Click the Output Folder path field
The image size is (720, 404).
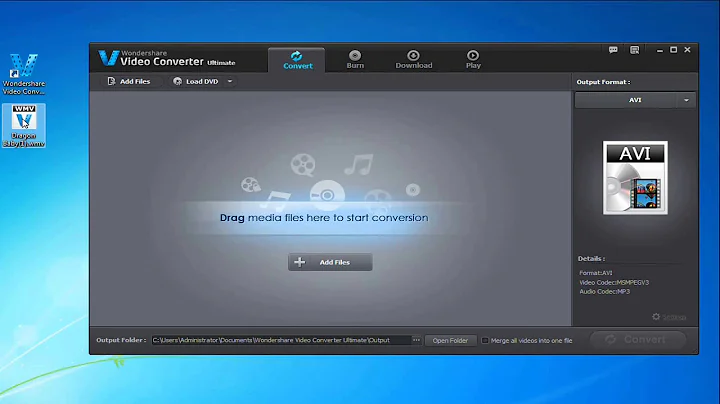(x=281, y=340)
